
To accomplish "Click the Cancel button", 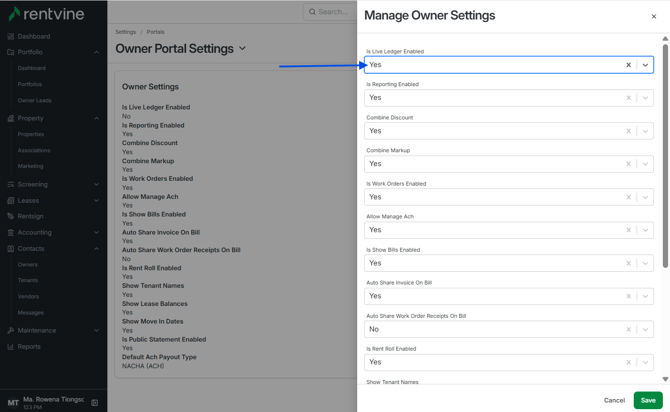I will click(x=614, y=400).
